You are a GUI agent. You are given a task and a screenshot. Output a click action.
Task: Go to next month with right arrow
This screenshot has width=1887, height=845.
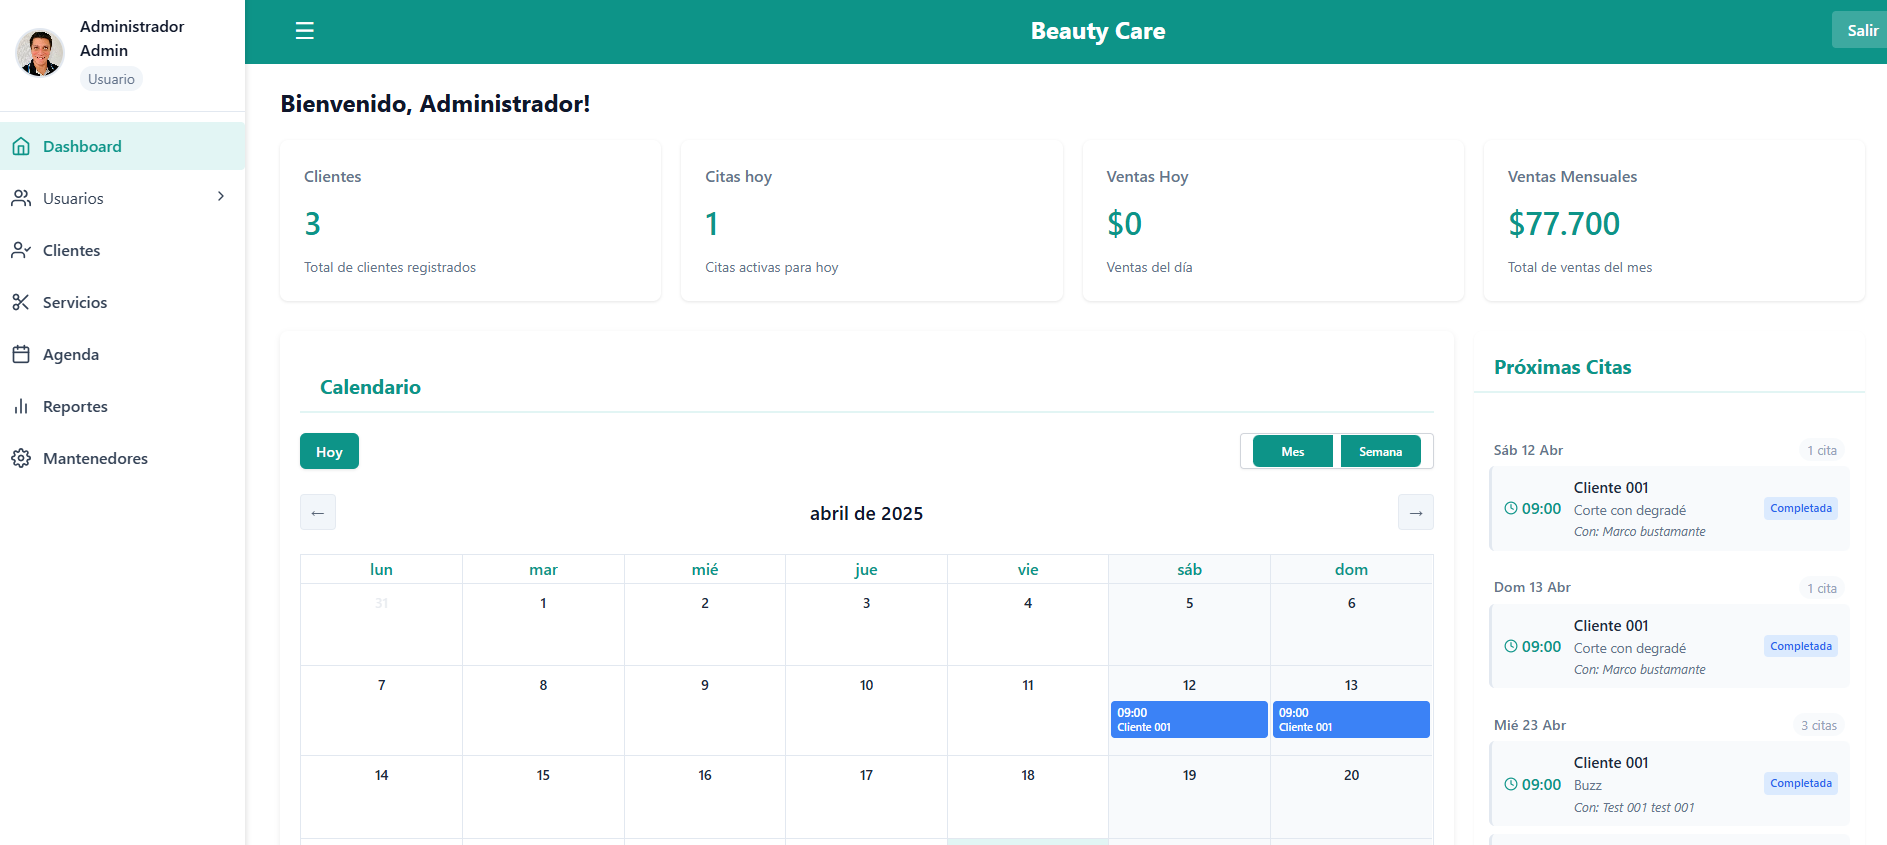point(1416,512)
